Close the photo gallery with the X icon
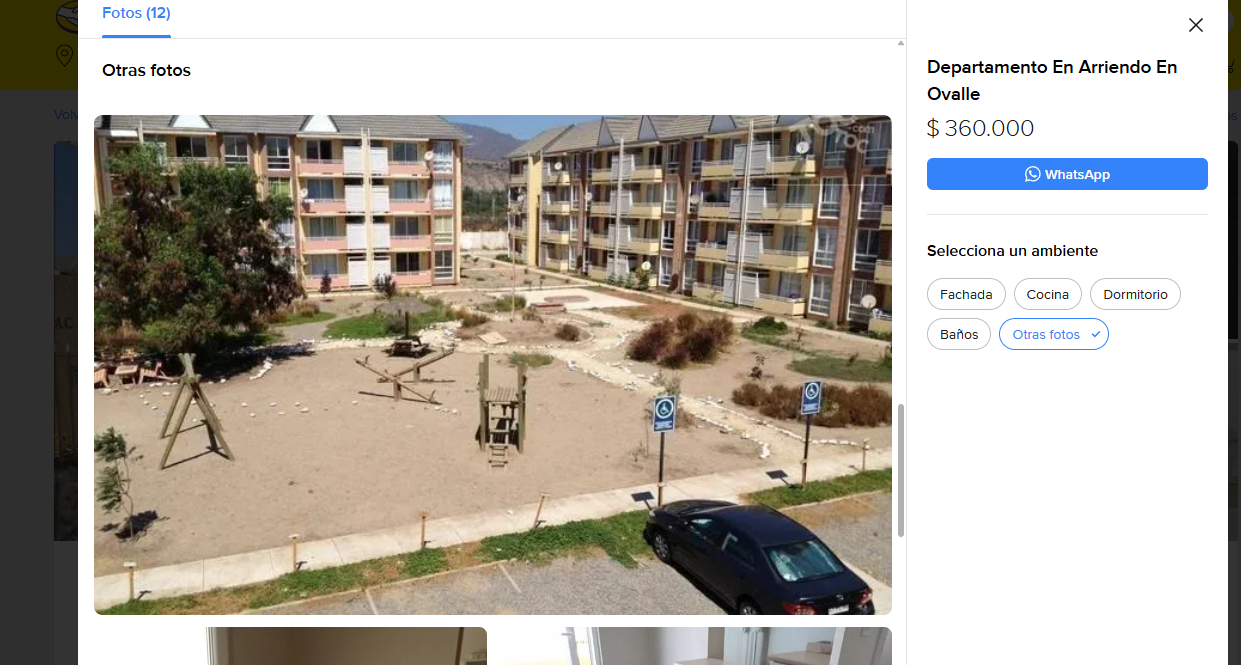 coord(1195,25)
